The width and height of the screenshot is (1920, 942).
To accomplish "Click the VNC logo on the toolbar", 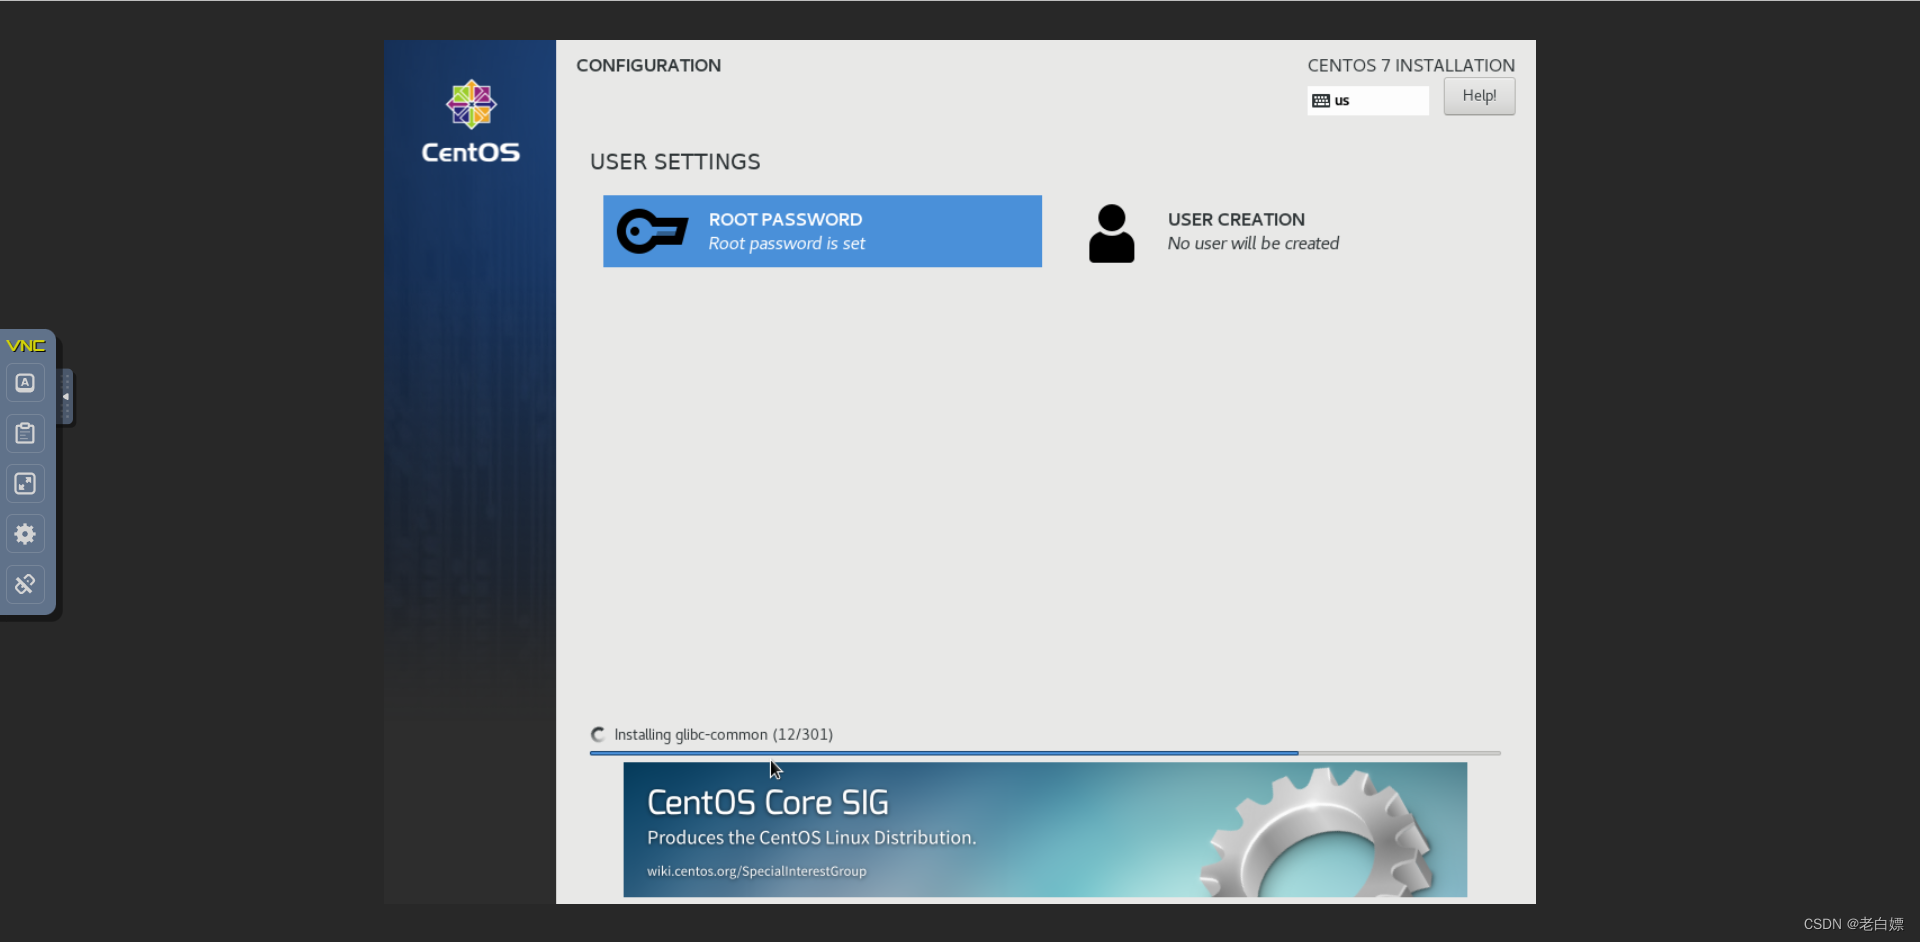I will click(x=26, y=346).
